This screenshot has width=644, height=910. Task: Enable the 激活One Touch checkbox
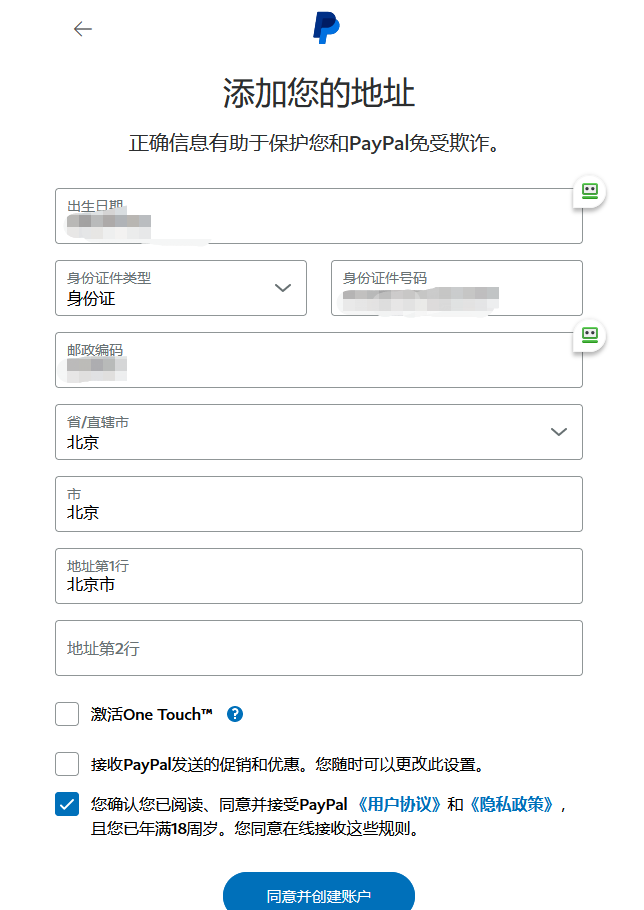[67, 714]
